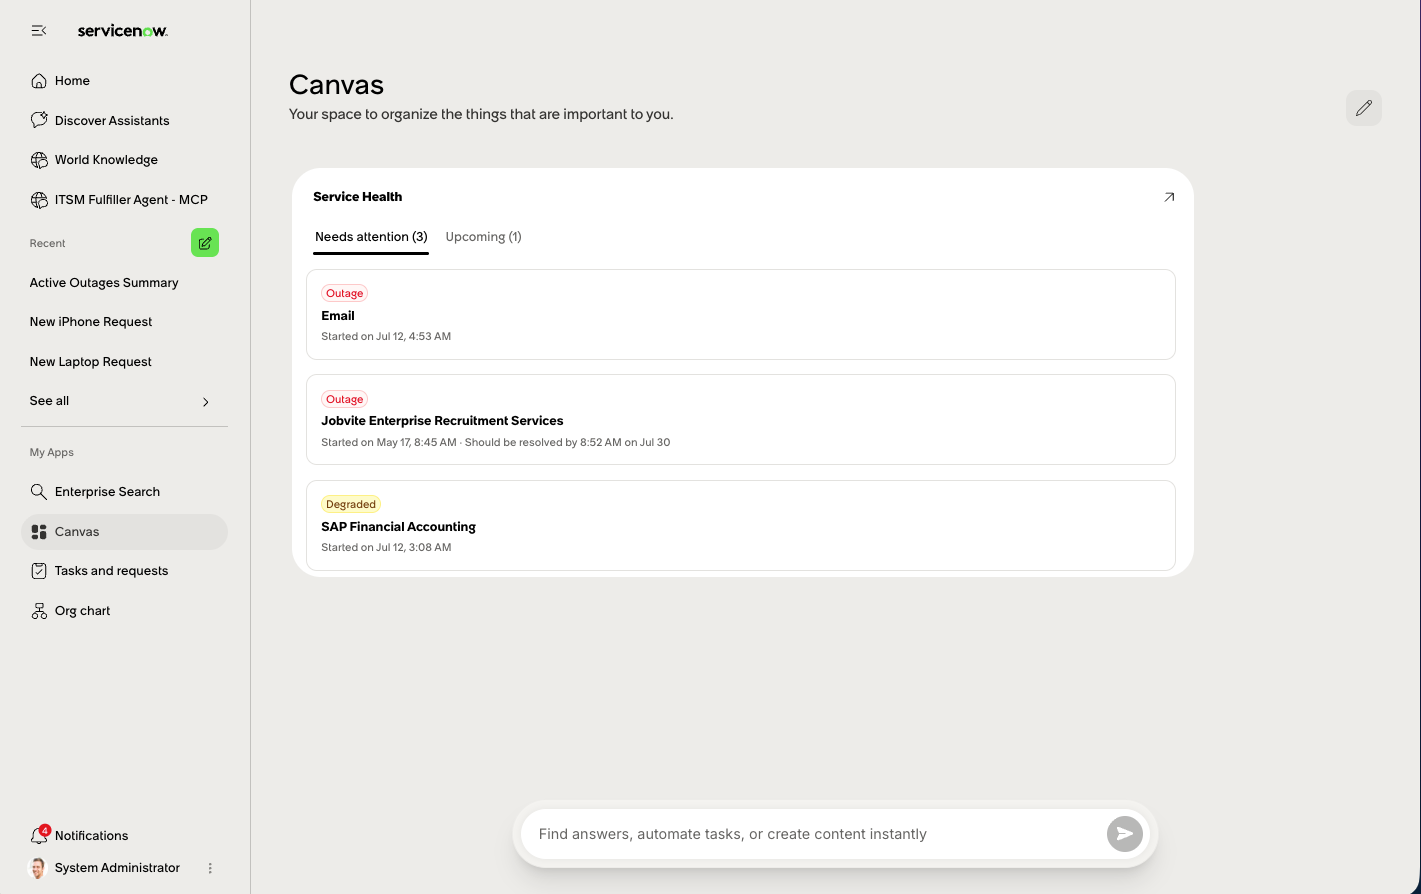Switch to the Upcoming (1) tab
This screenshot has width=1421, height=894.
(x=483, y=237)
